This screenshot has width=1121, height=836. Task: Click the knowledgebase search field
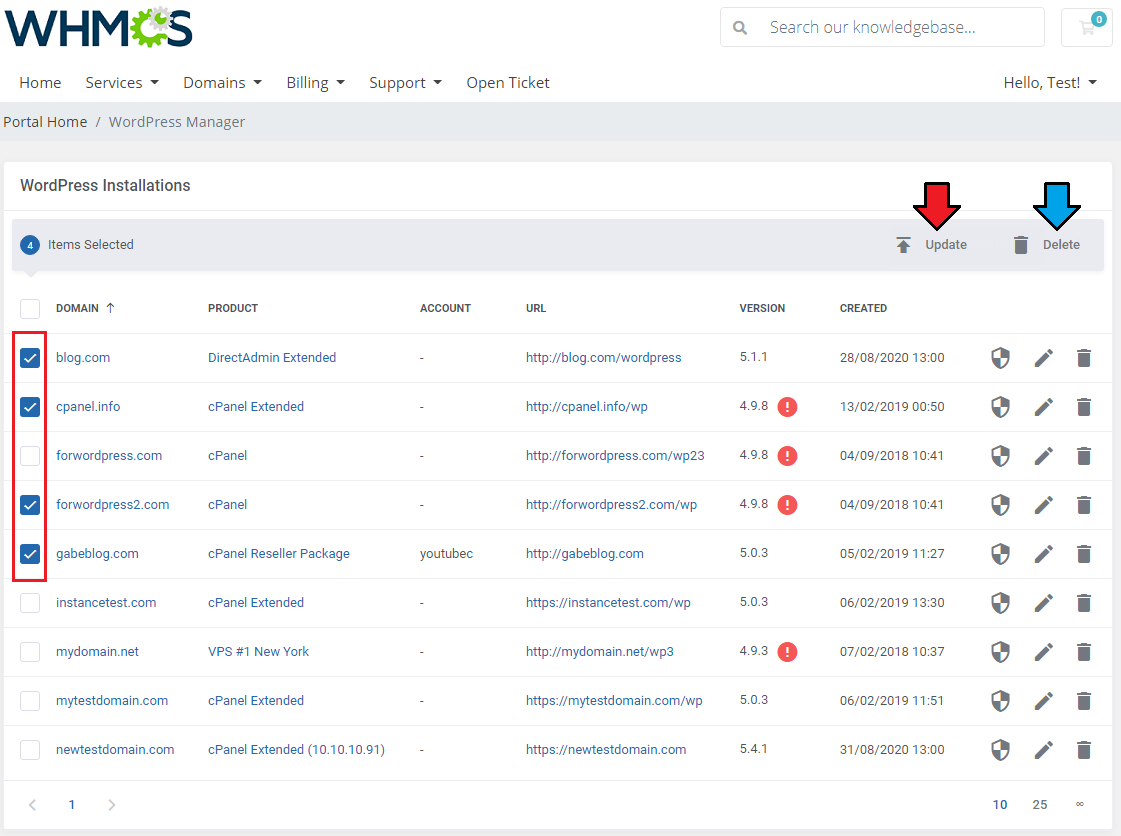[x=882, y=27]
